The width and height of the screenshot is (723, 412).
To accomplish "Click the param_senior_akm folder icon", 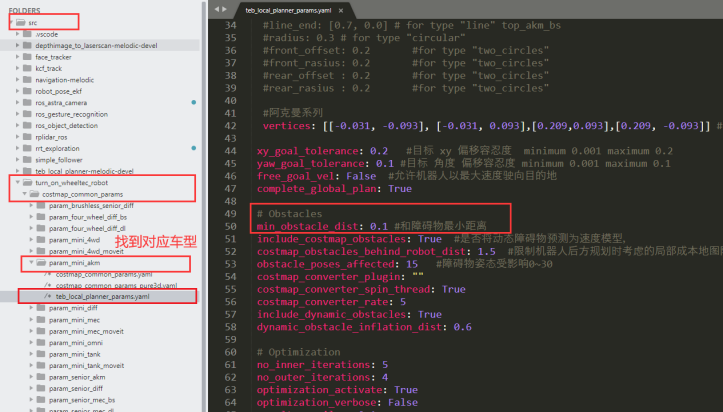I will 39,376.
